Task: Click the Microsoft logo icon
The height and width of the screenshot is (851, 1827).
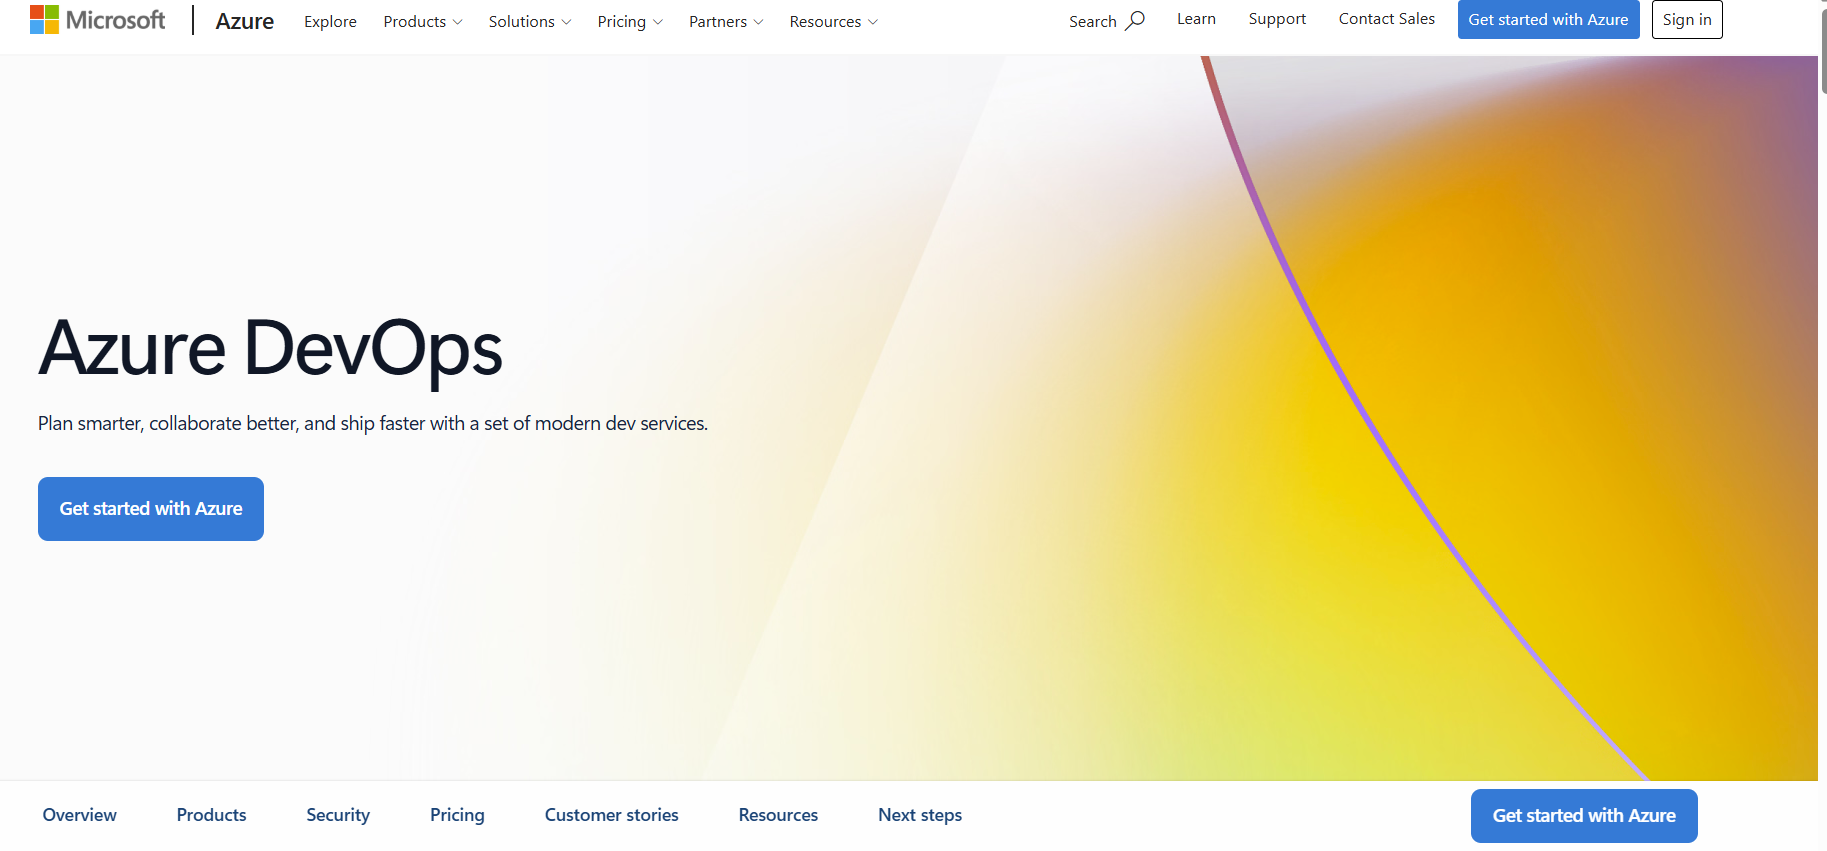Action: click(97, 20)
